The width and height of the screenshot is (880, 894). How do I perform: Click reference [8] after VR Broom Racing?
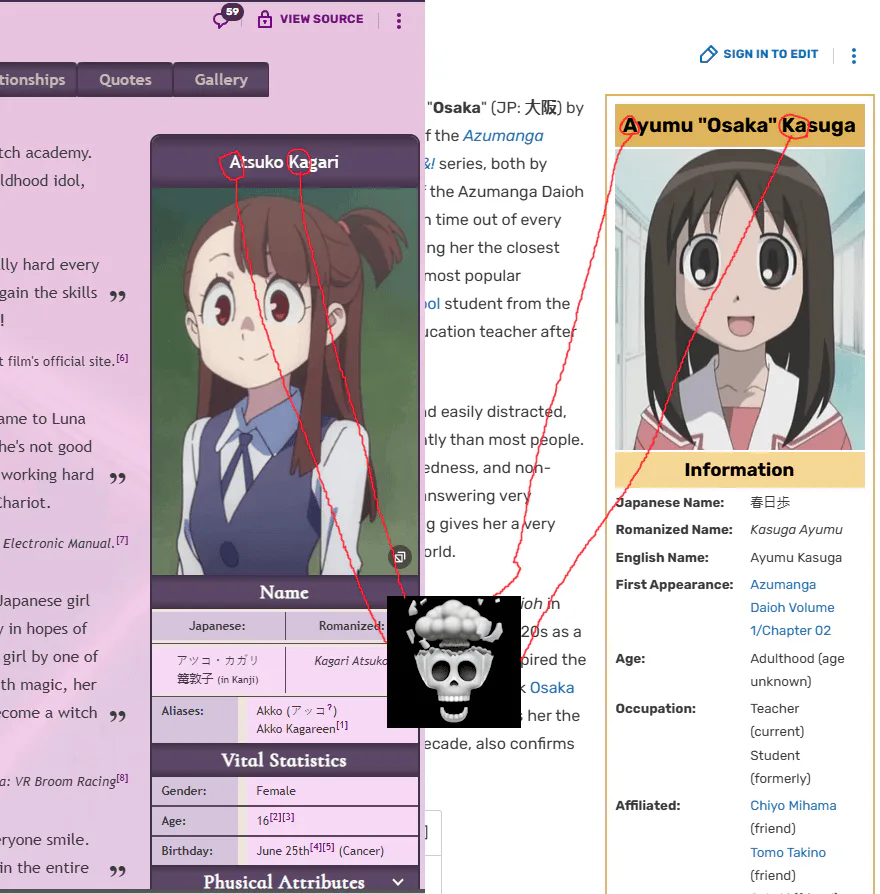coord(122,778)
